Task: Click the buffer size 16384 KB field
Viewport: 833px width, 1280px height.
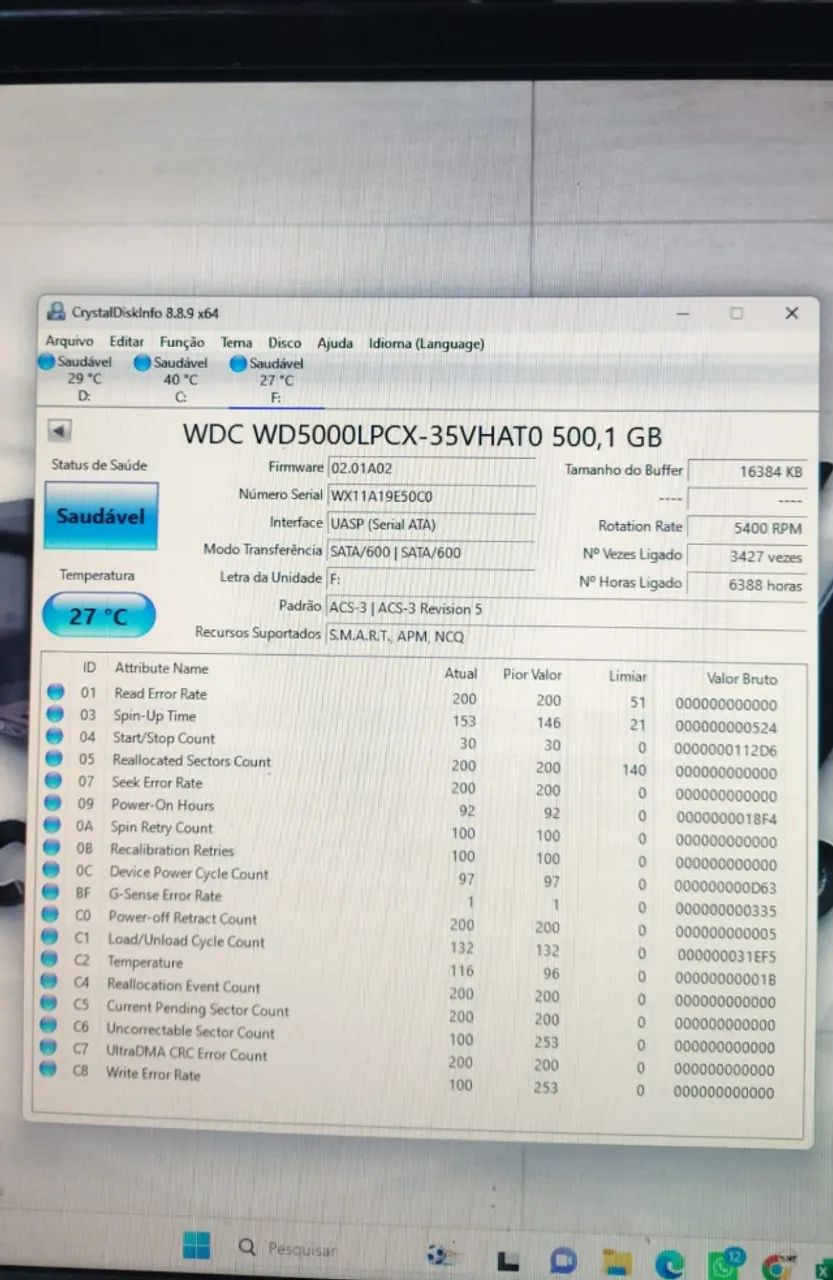Action: (x=747, y=472)
